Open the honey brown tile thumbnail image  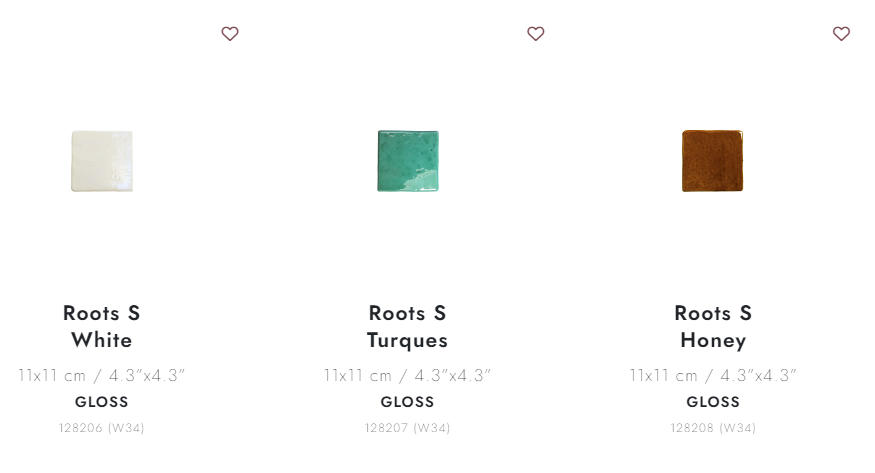tap(713, 161)
